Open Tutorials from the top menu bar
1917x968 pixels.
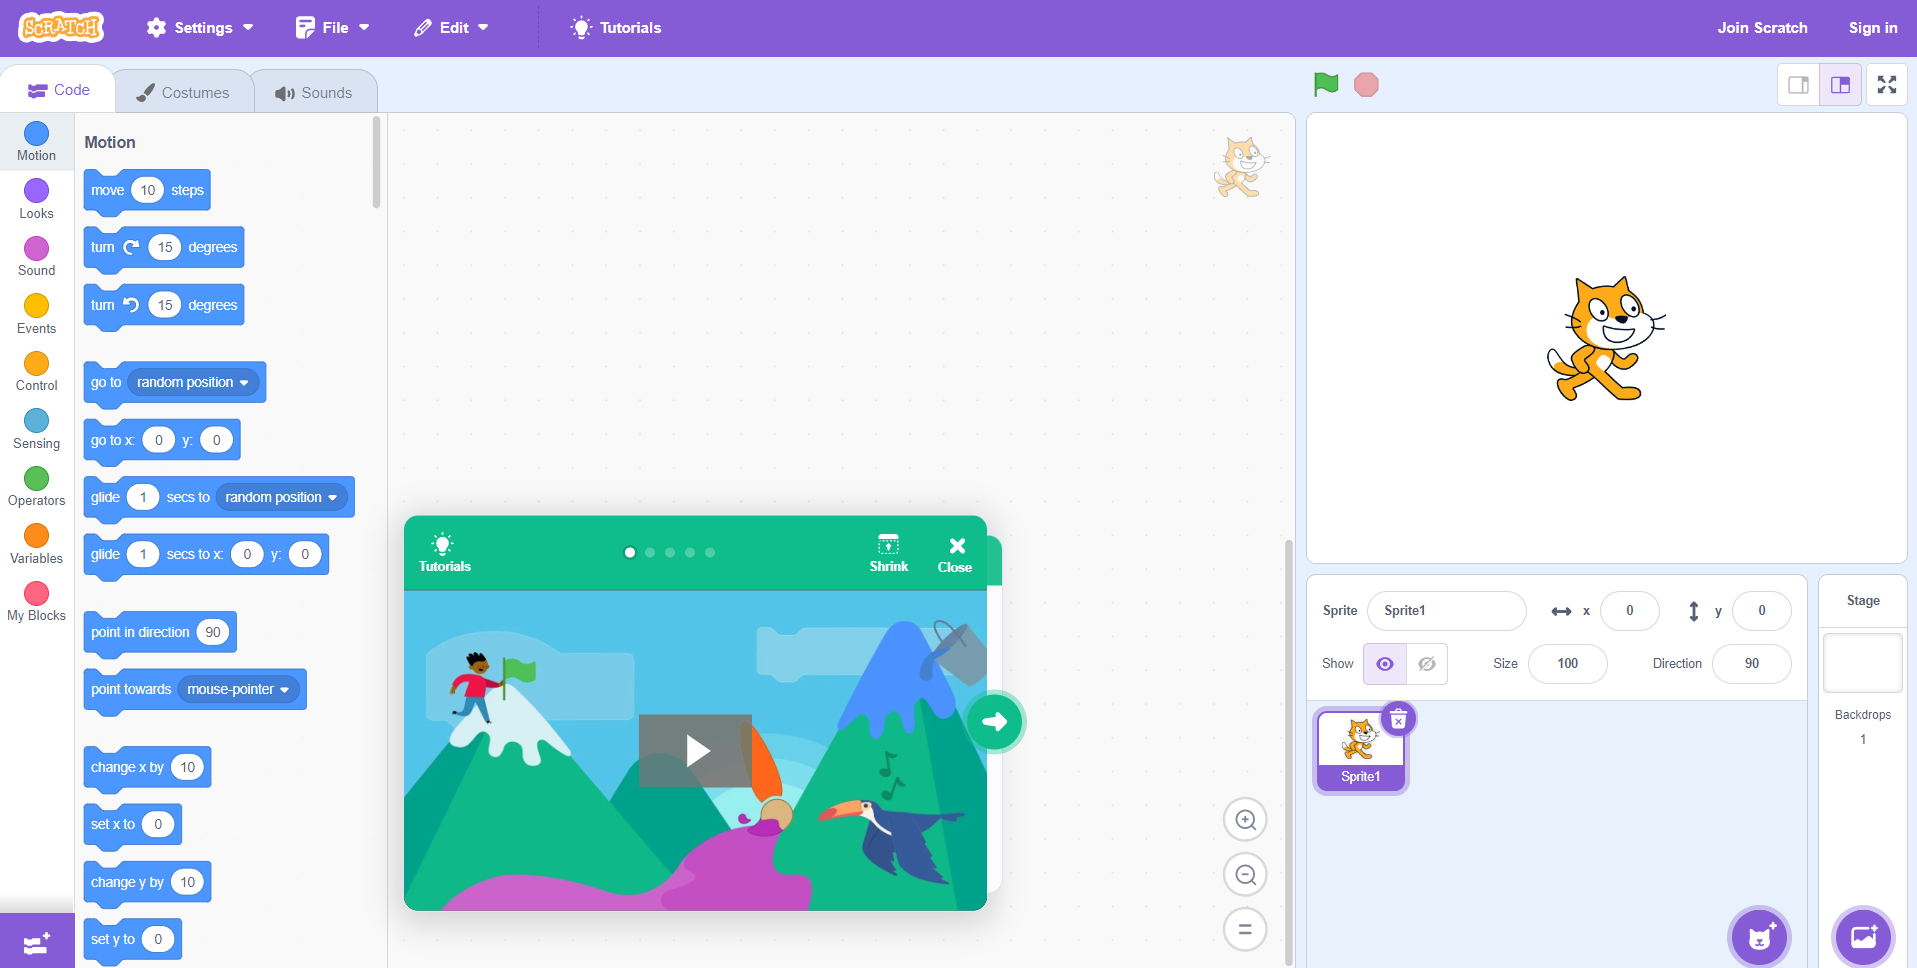[616, 28]
